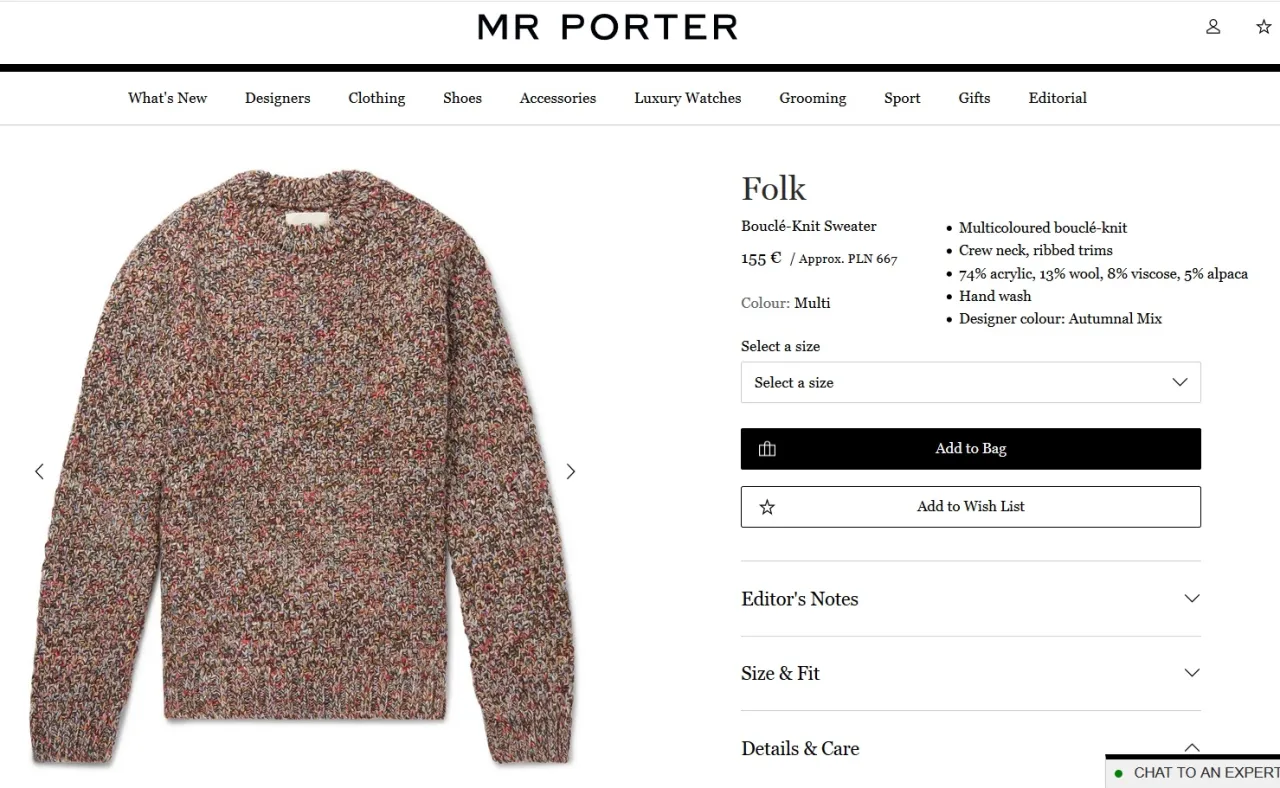1280x788 pixels.
Task: Click the Folk designer name link
Action: point(773,189)
